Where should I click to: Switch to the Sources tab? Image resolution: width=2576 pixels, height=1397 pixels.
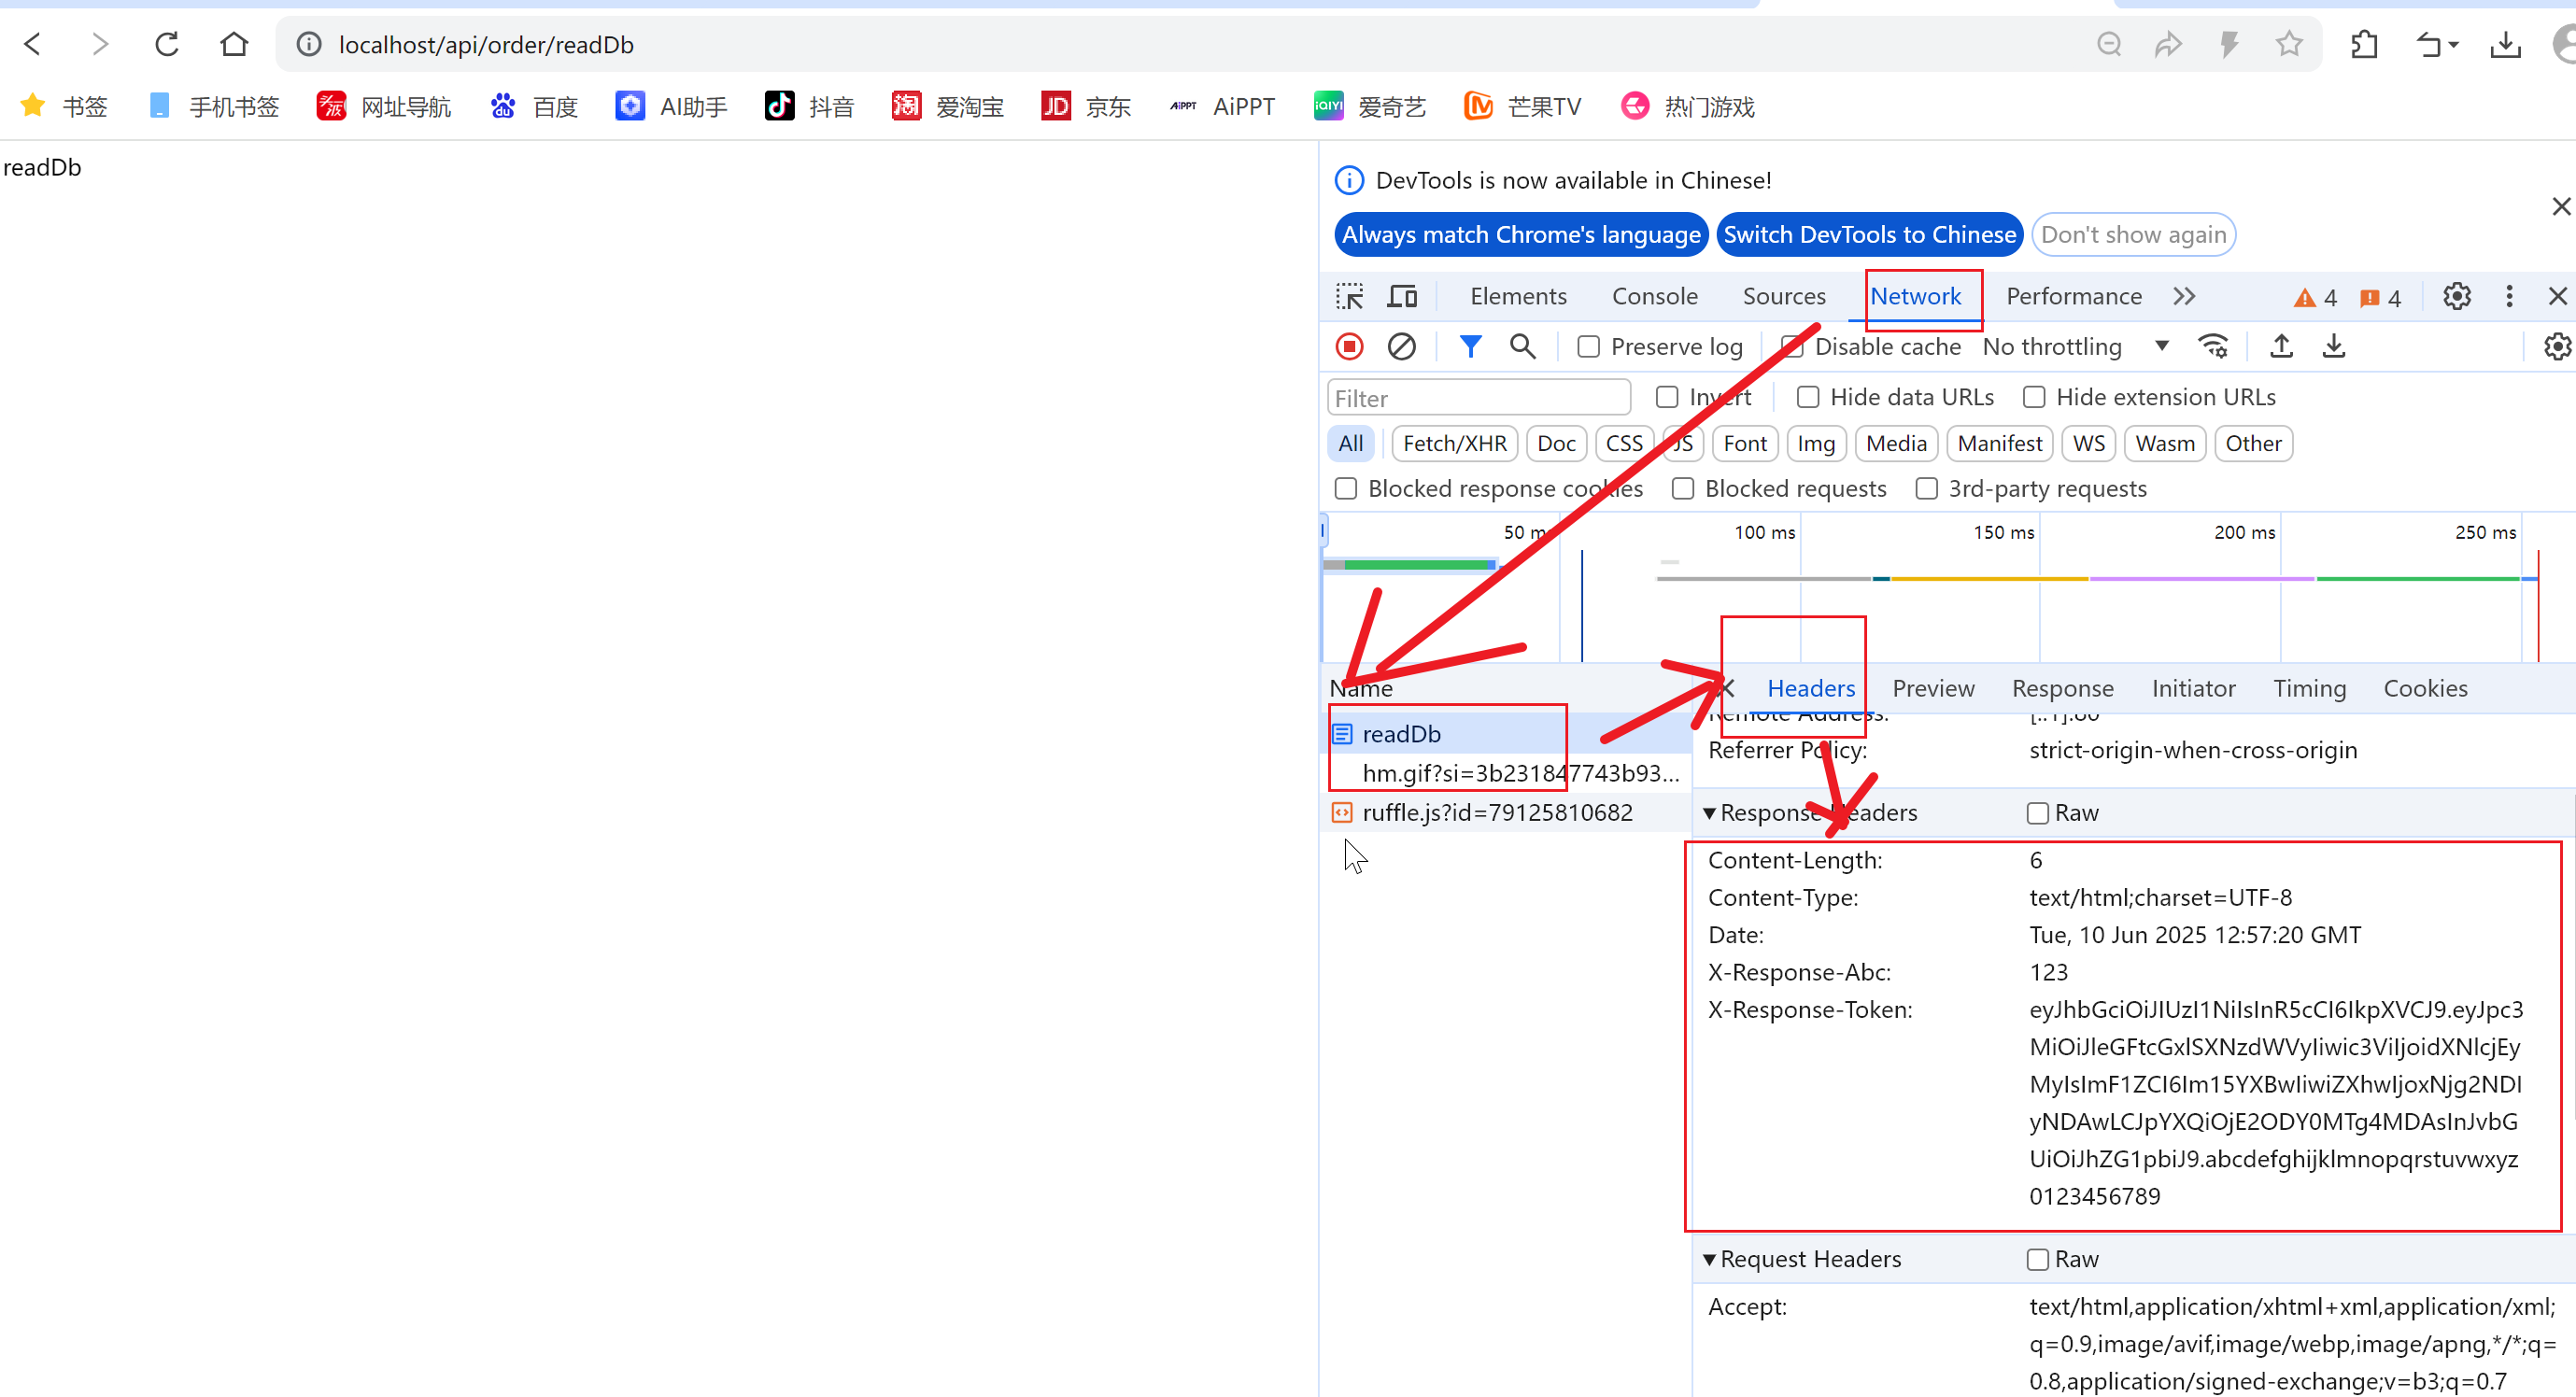pos(1783,296)
